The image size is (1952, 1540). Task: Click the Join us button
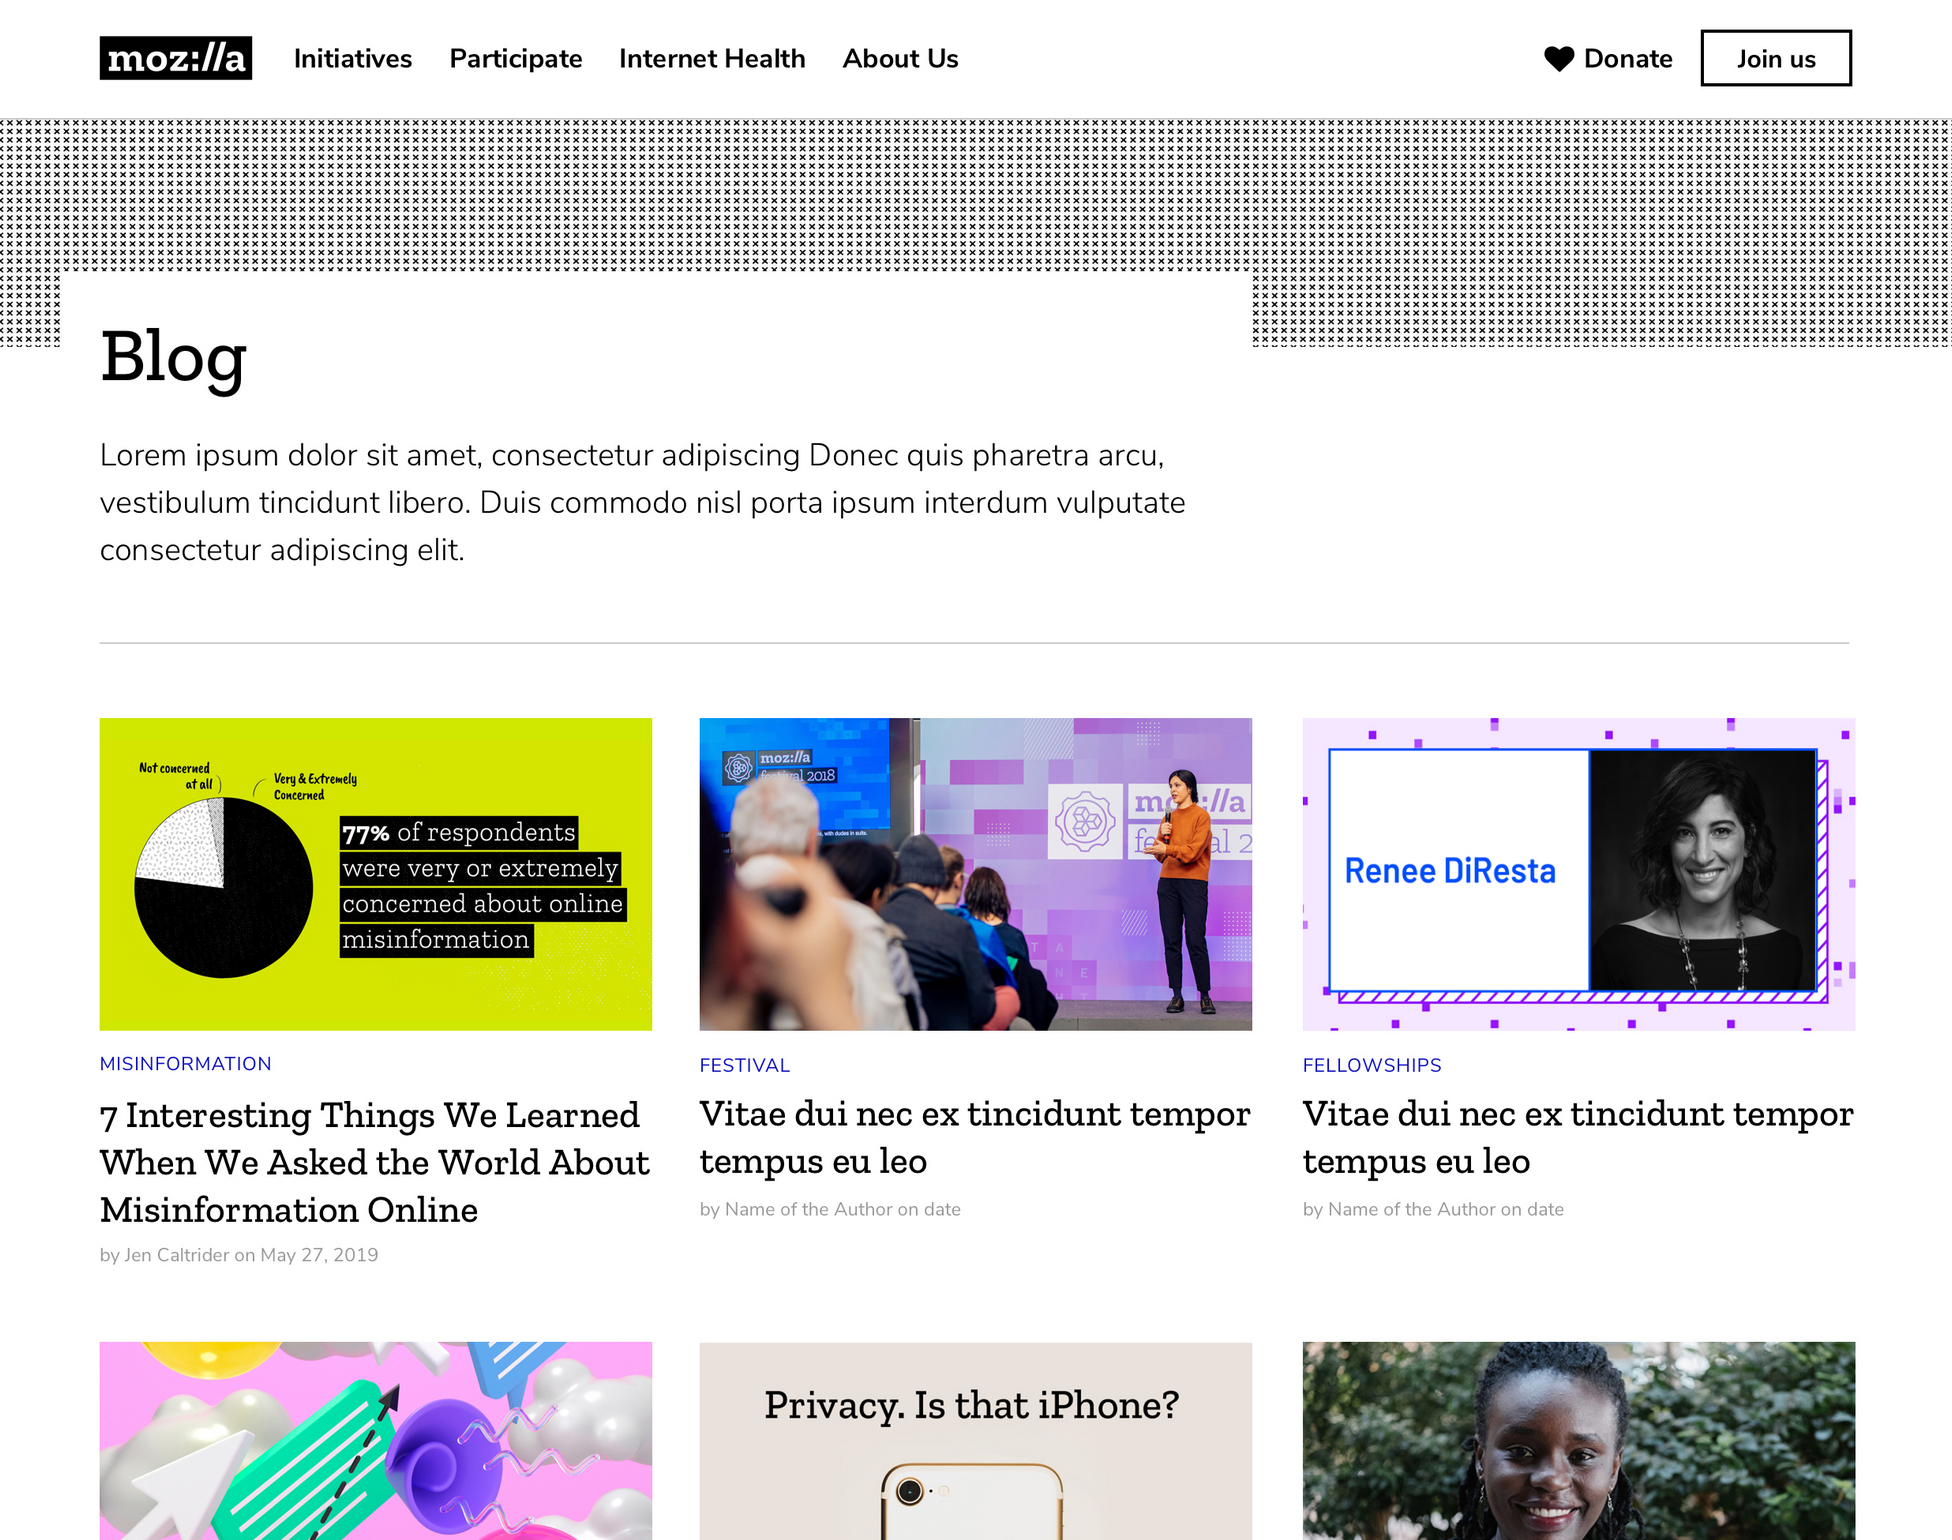pos(1776,58)
